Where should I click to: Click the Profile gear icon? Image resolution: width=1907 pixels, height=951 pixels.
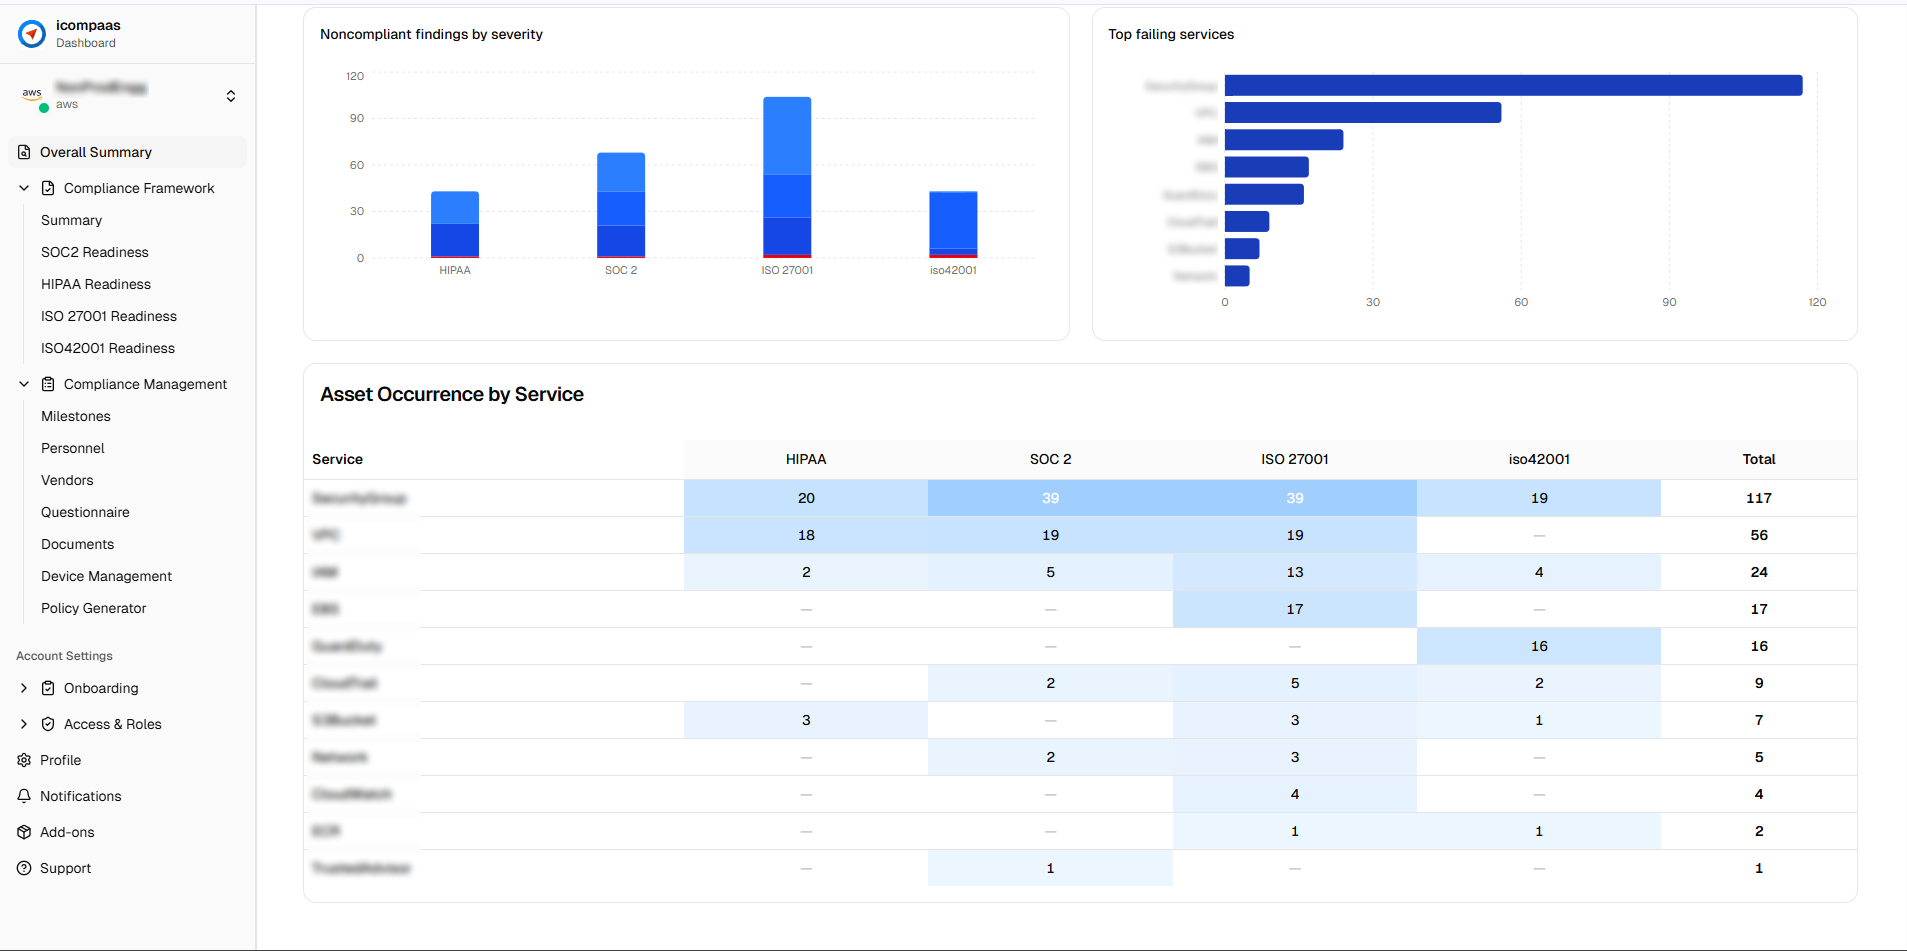pos(24,760)
